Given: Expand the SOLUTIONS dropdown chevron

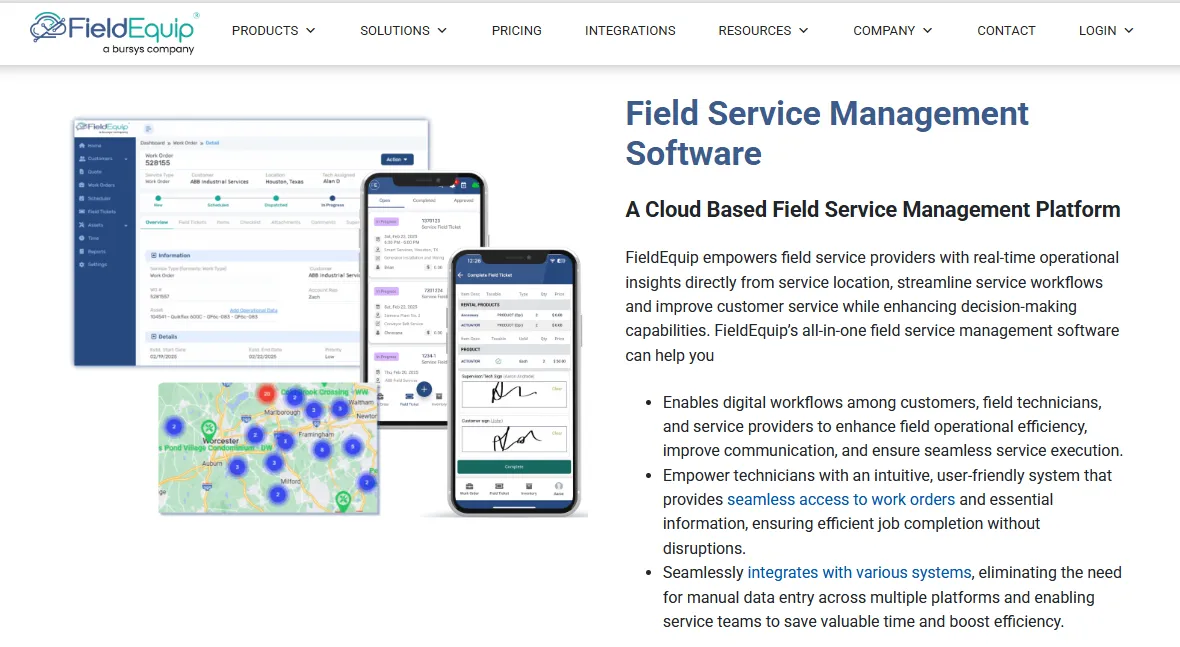Looking at the screenshot, I should click(442, 31).
